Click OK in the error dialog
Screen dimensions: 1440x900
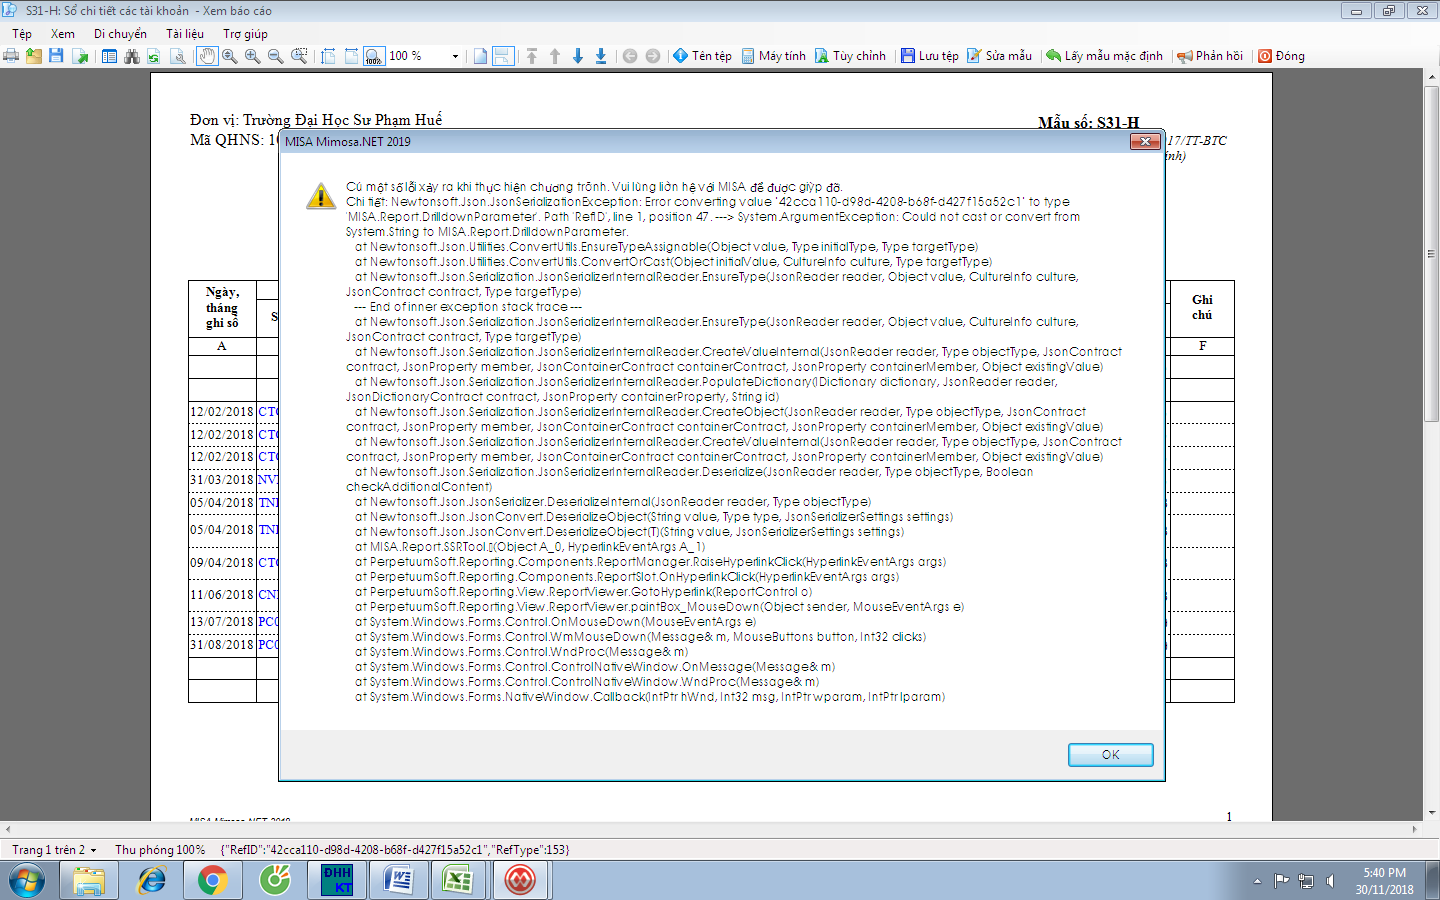pos(1110,755)
